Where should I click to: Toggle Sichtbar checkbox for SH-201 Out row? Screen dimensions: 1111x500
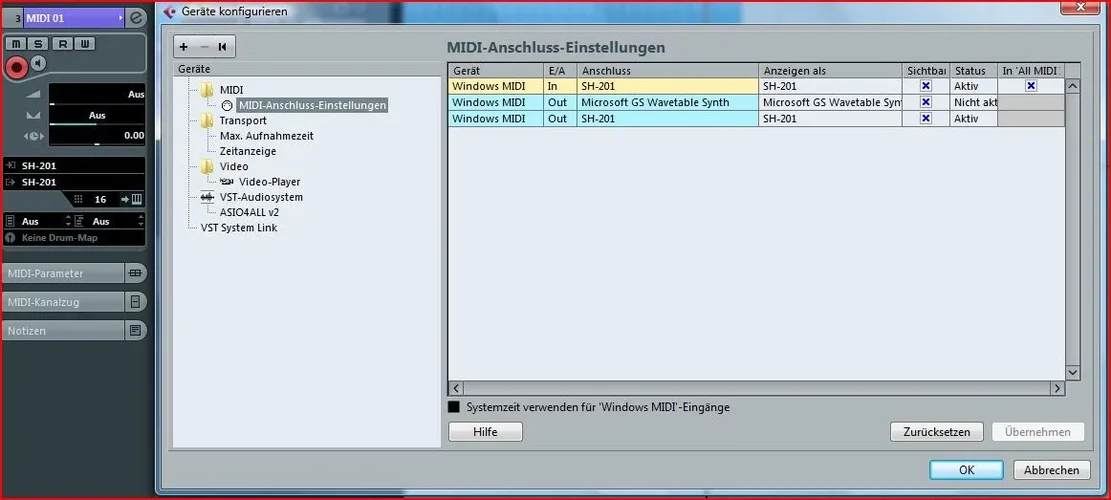(925, 118)
